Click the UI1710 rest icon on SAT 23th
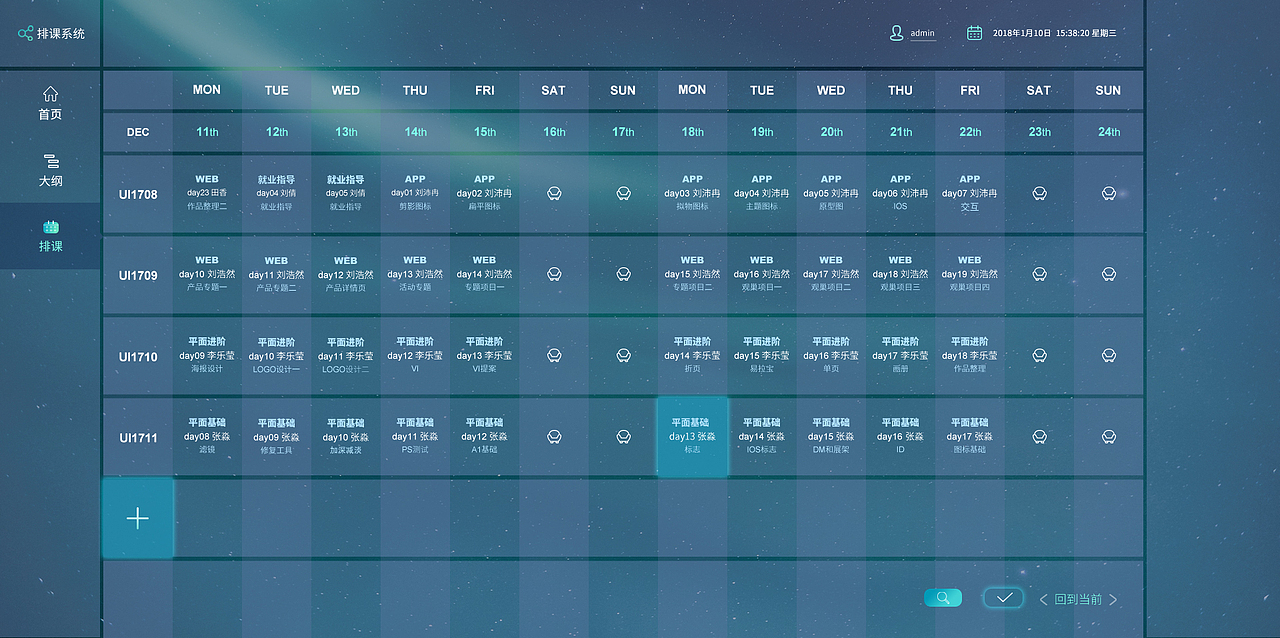Screen dimensions: 1280x638 tap(1039, 355)
